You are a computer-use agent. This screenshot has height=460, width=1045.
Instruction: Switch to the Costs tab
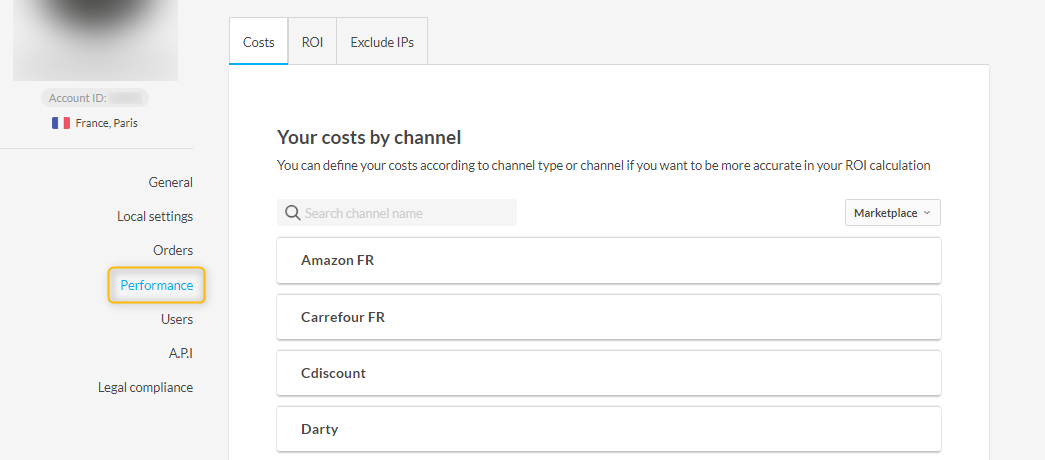(259, 42)
